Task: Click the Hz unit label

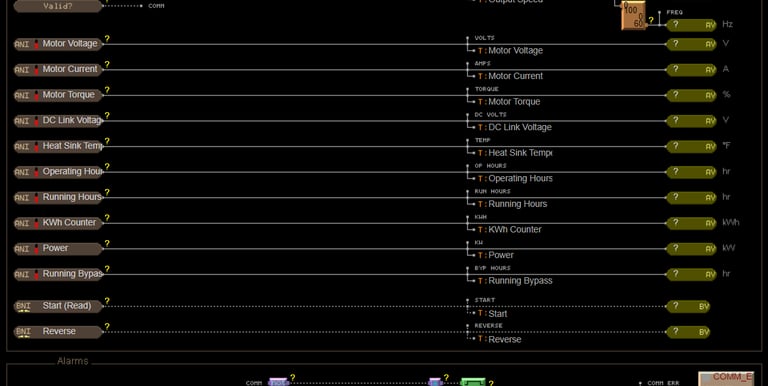Action: point(727,24)
